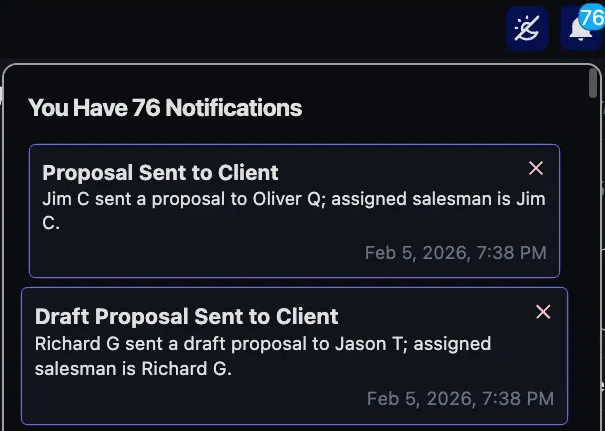This screenshot has width=605, height=431.
Task: Click the blue 76 unread badge
Action: click(591, 18)
